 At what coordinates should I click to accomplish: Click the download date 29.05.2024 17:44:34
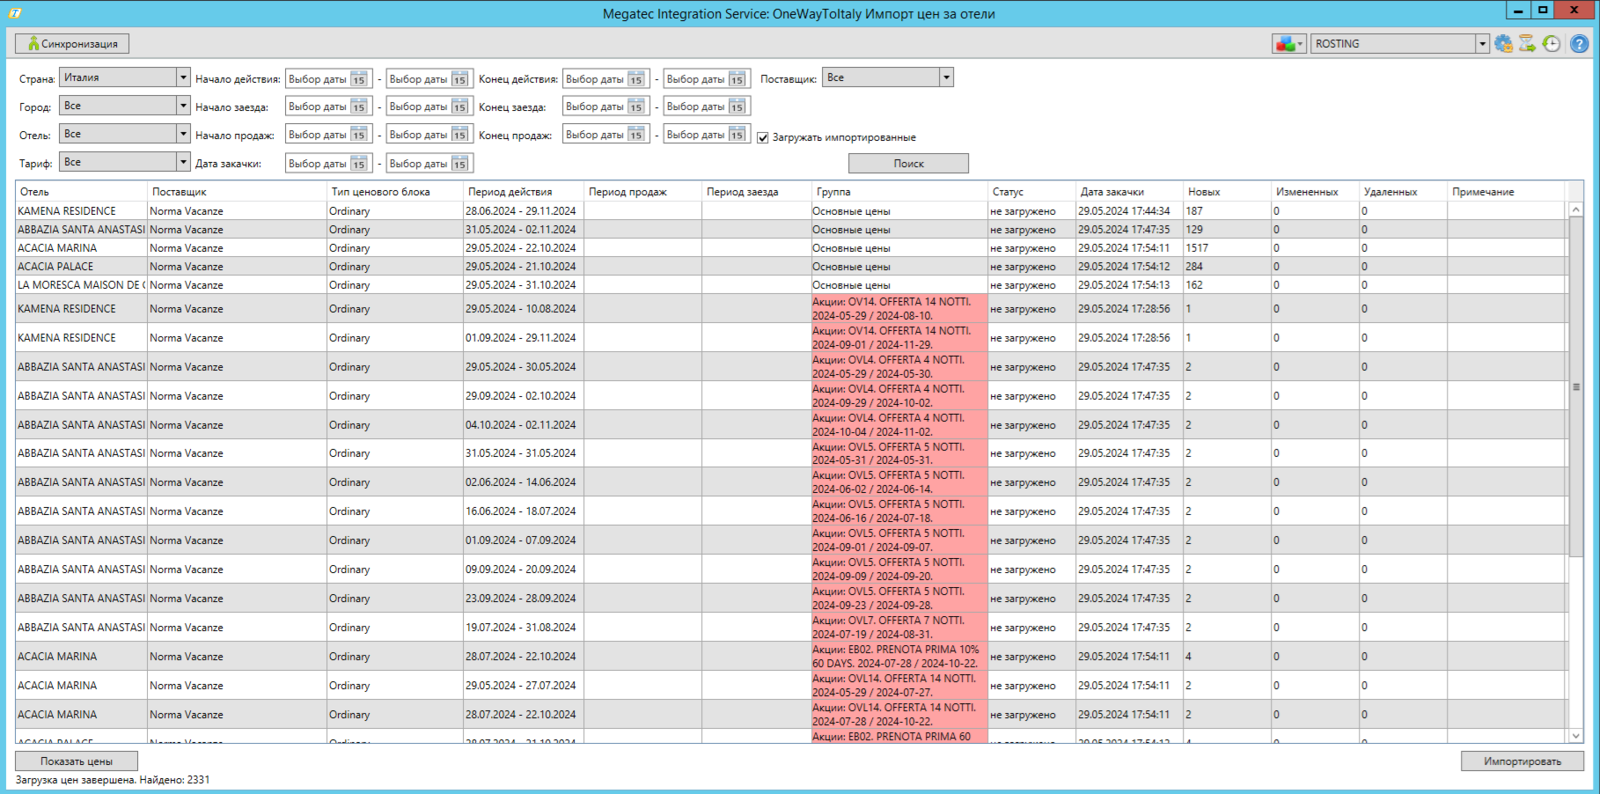click(1129, 211)
